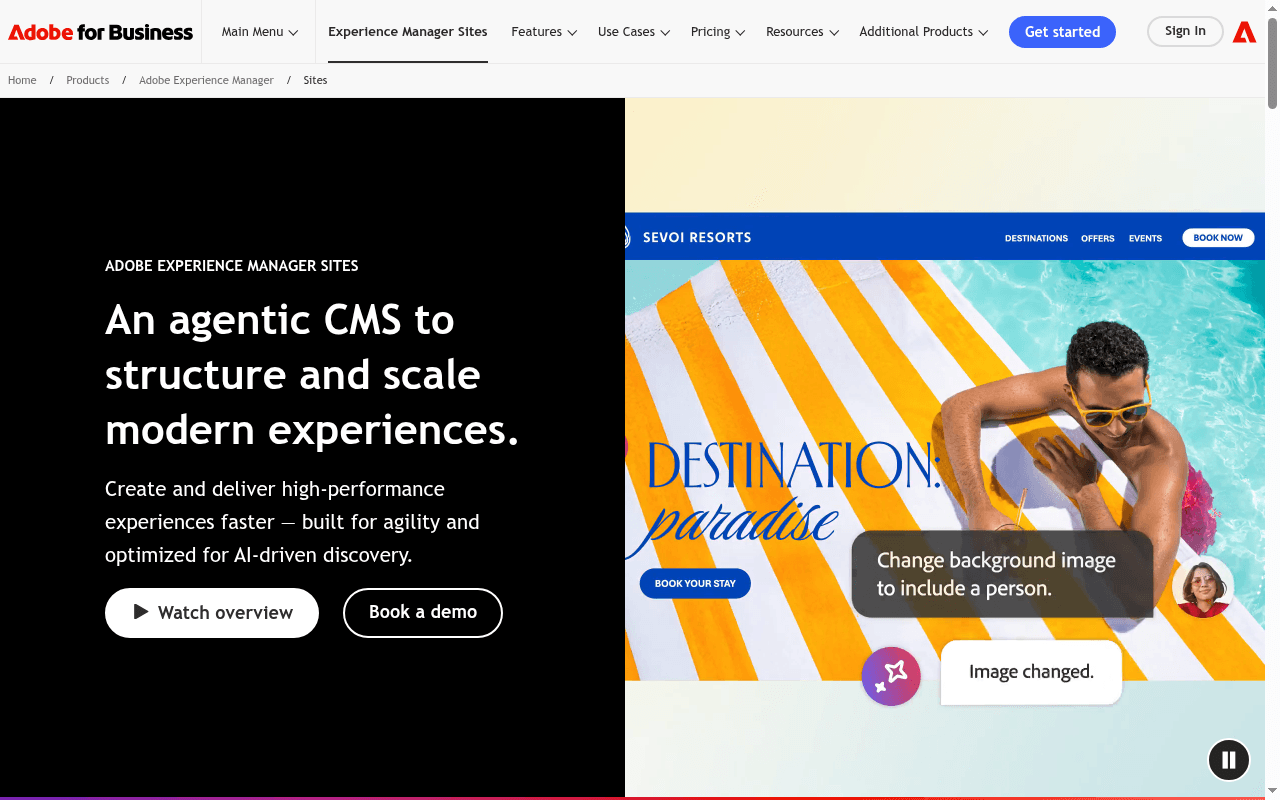Viewport: 1280px width, 800px height.
Task: Open Adobe Experience Manager breadcrumb link
Action: pos(206,80)
